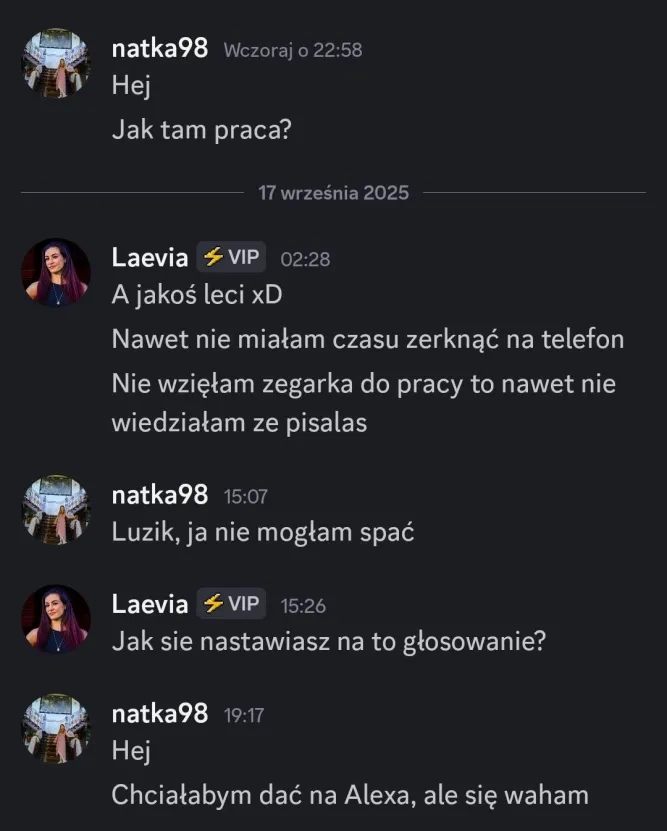Click natka98's avatar beside the 15:07 message
The width and height of the screenshot is (667, 831).
[x=56, y=509]
